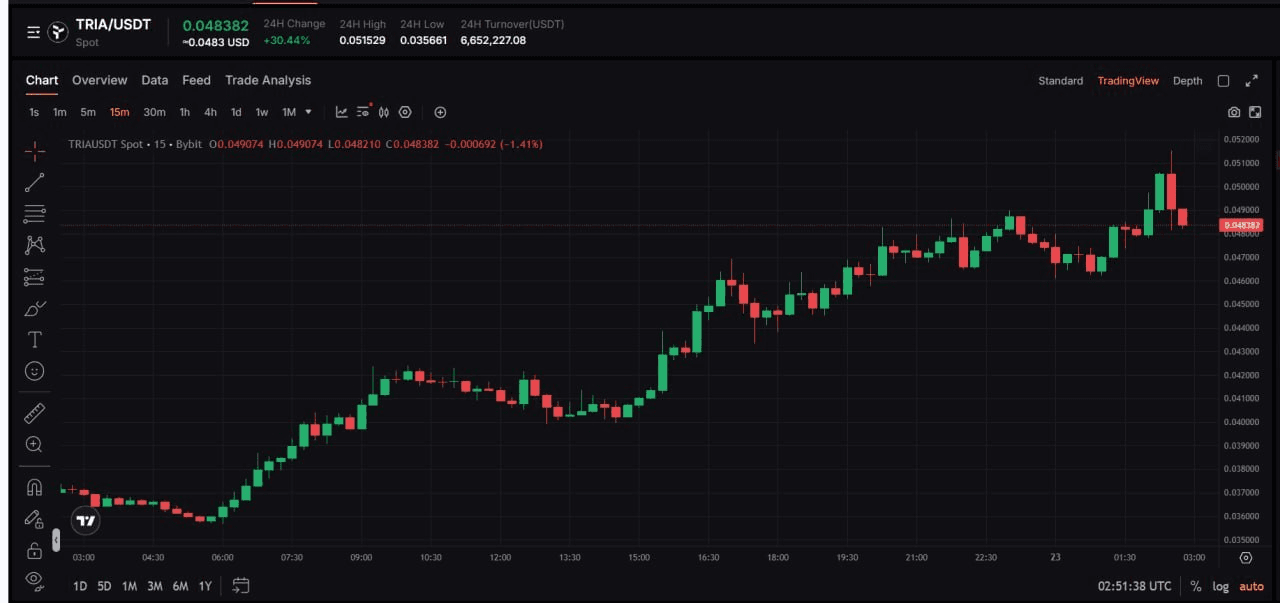Image resolution: width=1280 pixels, height=603 pixels.
Task: Set the chart interval to 4h
Action: (210, 112)
